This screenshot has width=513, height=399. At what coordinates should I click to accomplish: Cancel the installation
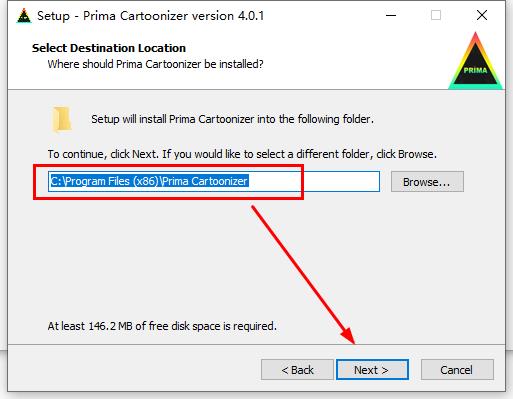457,370
